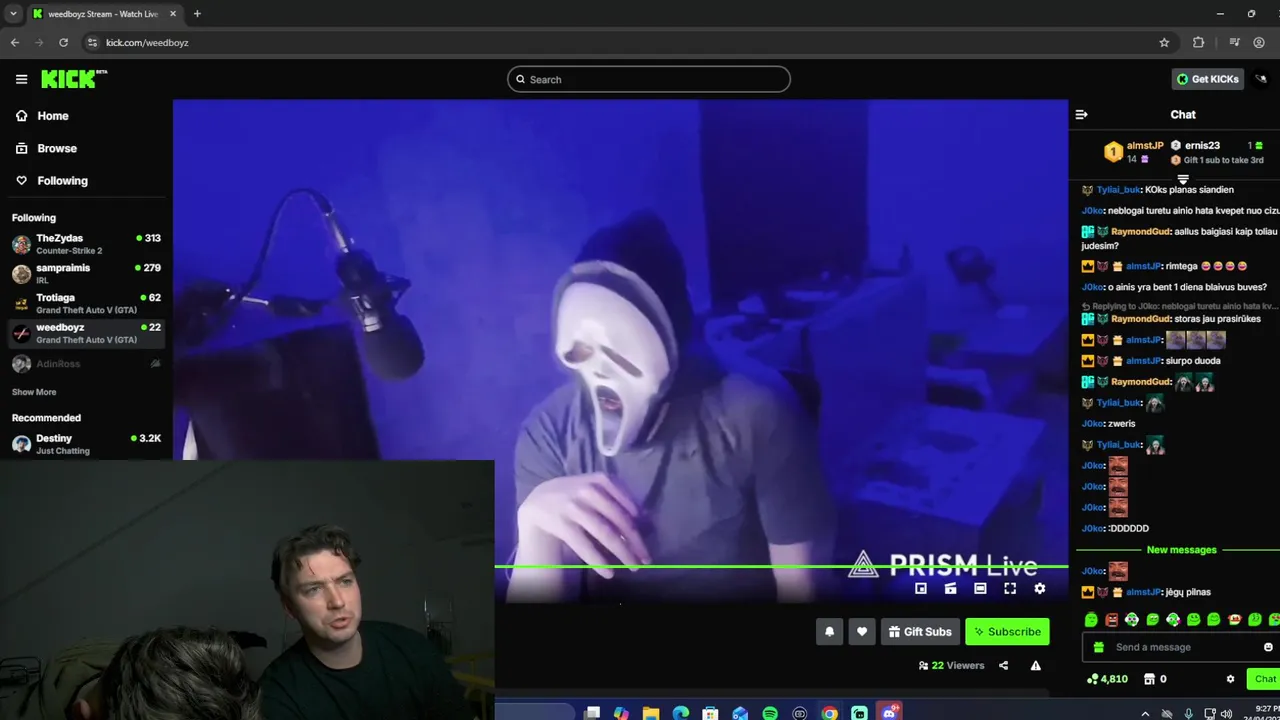Expand following list with Show More
The height and width of the screenshot is (720, 1280).
[x=34, y=392]
